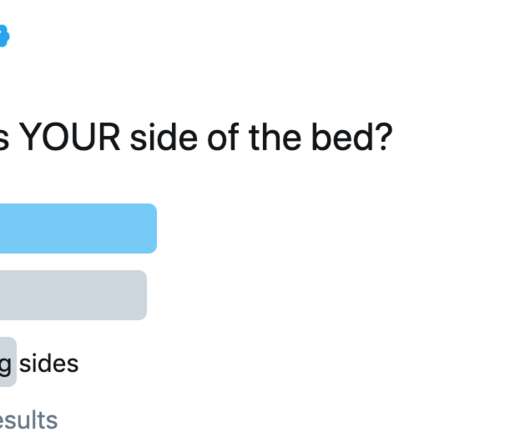
Task: Click the rounded right end of blue bar
Action: [152, 228]
